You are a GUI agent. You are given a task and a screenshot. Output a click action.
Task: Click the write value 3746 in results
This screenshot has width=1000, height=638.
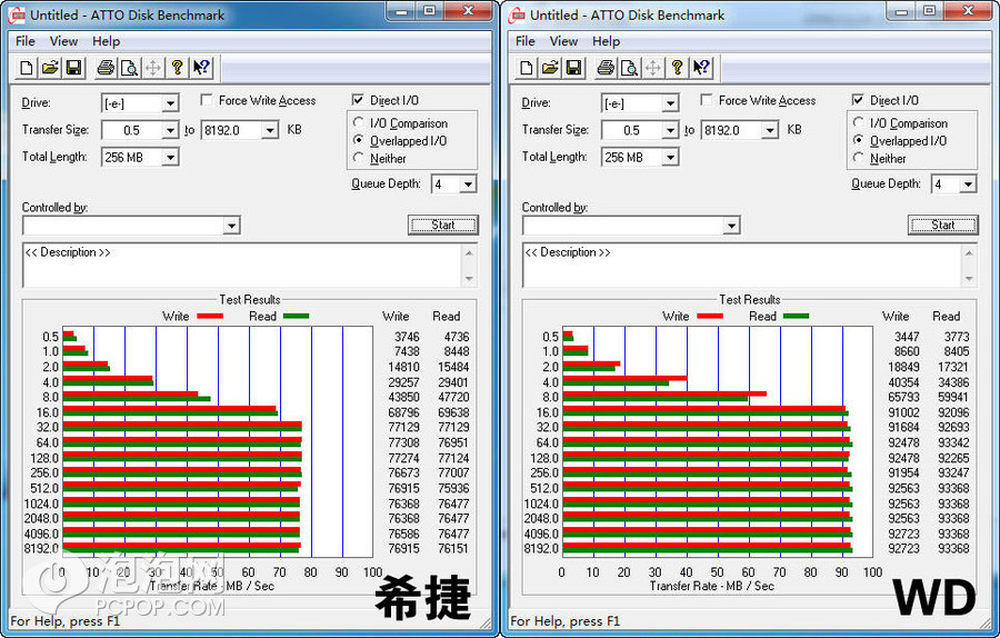tap(407, 337)
